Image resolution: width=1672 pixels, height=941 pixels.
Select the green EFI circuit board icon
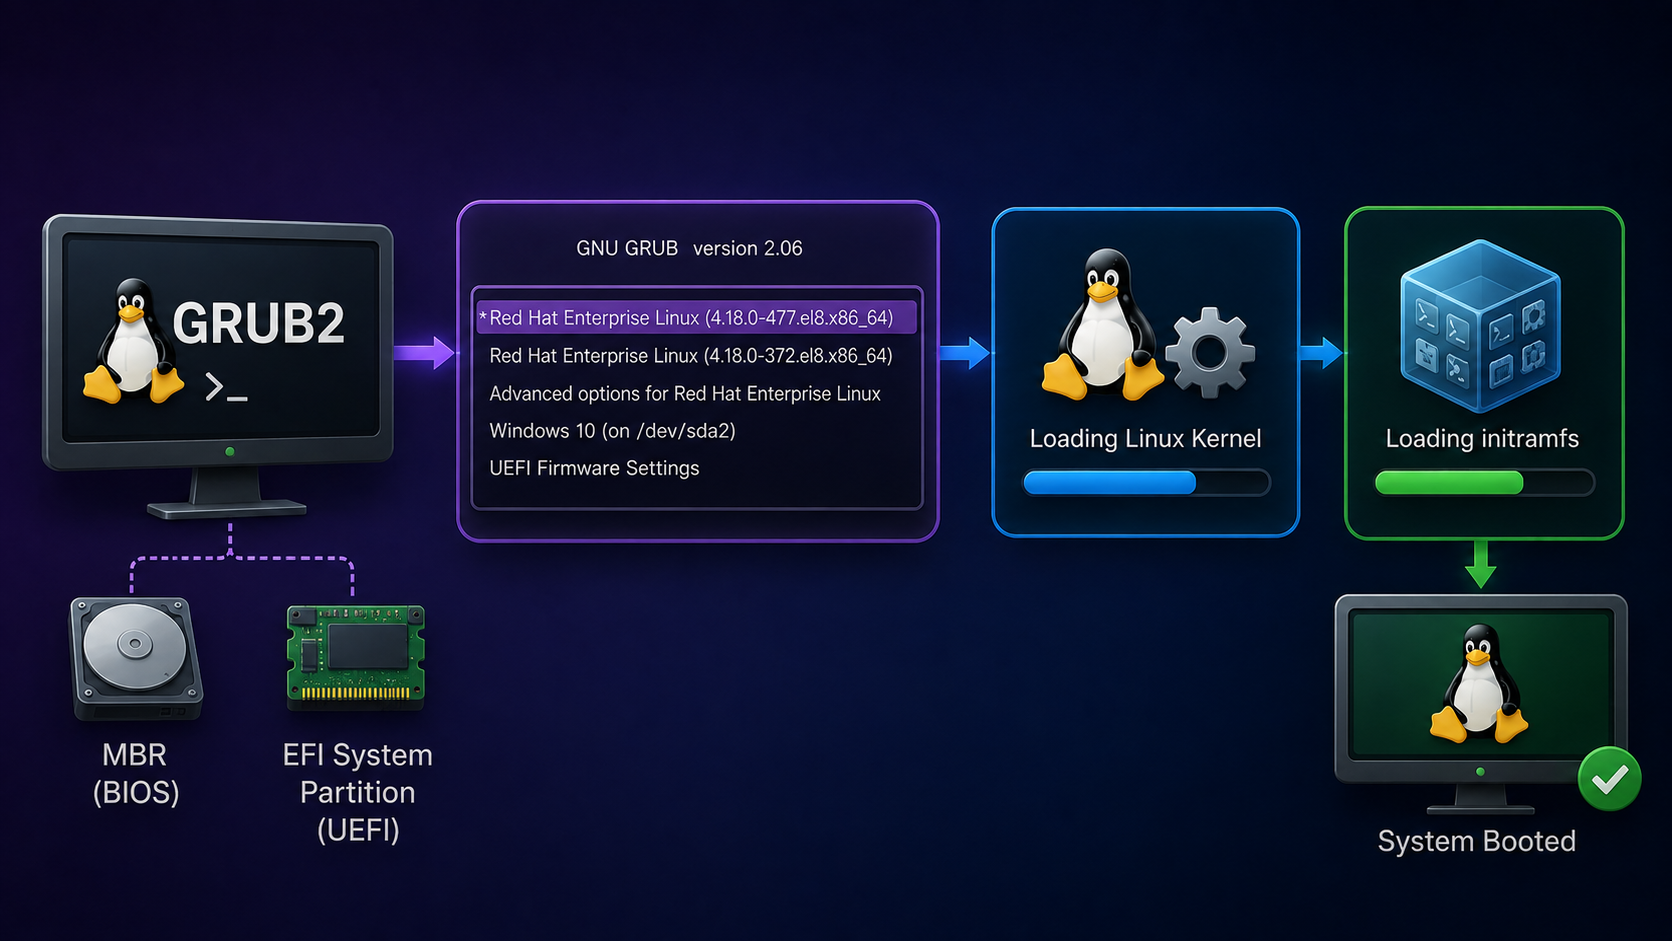tap(356, 656)
